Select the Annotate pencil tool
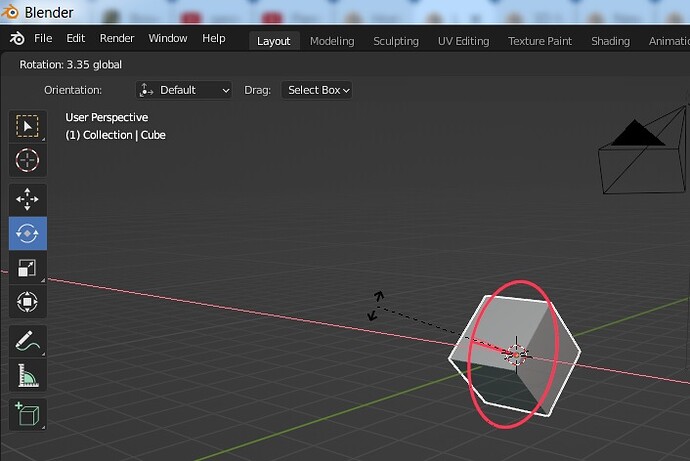The image size is (690, 461). (x=27, y=341)
